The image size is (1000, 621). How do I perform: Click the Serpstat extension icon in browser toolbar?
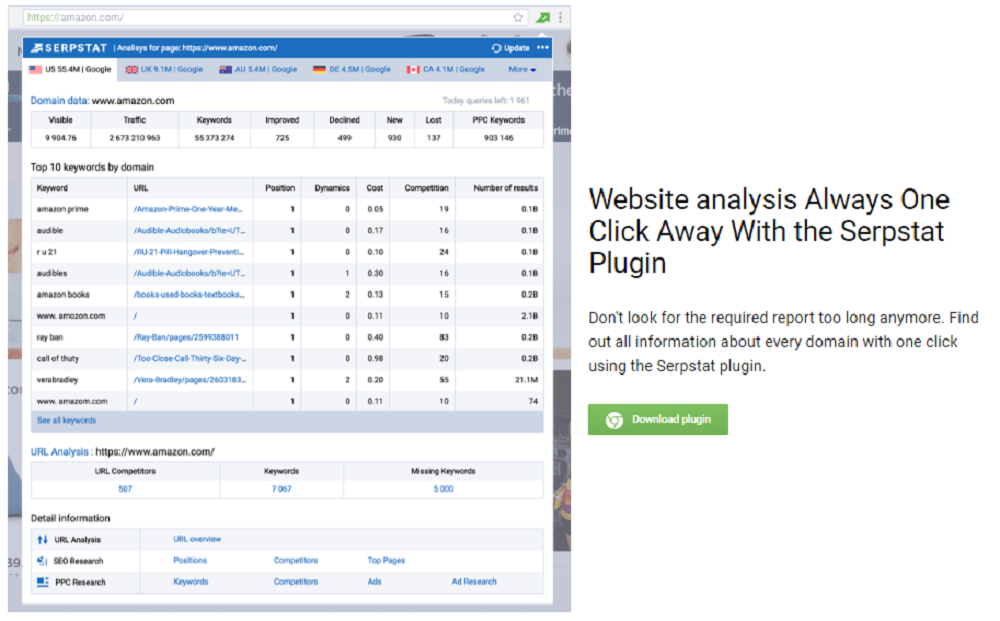(x=544, y=17)
